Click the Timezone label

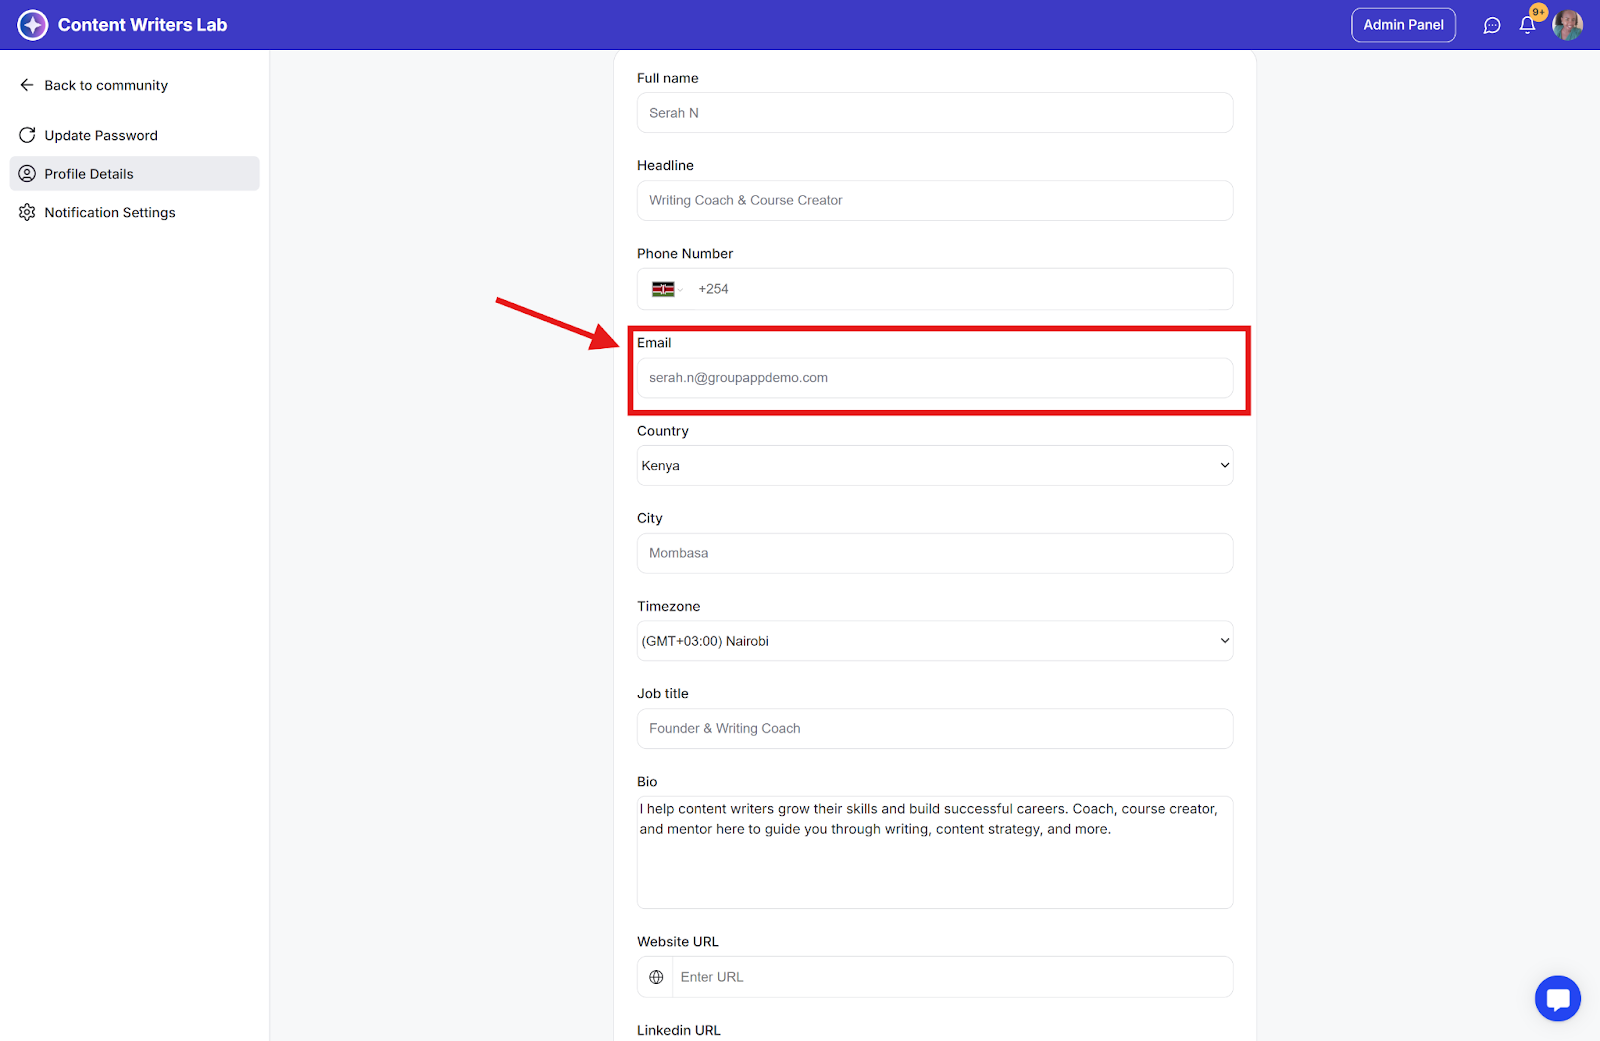pos(669,606)
